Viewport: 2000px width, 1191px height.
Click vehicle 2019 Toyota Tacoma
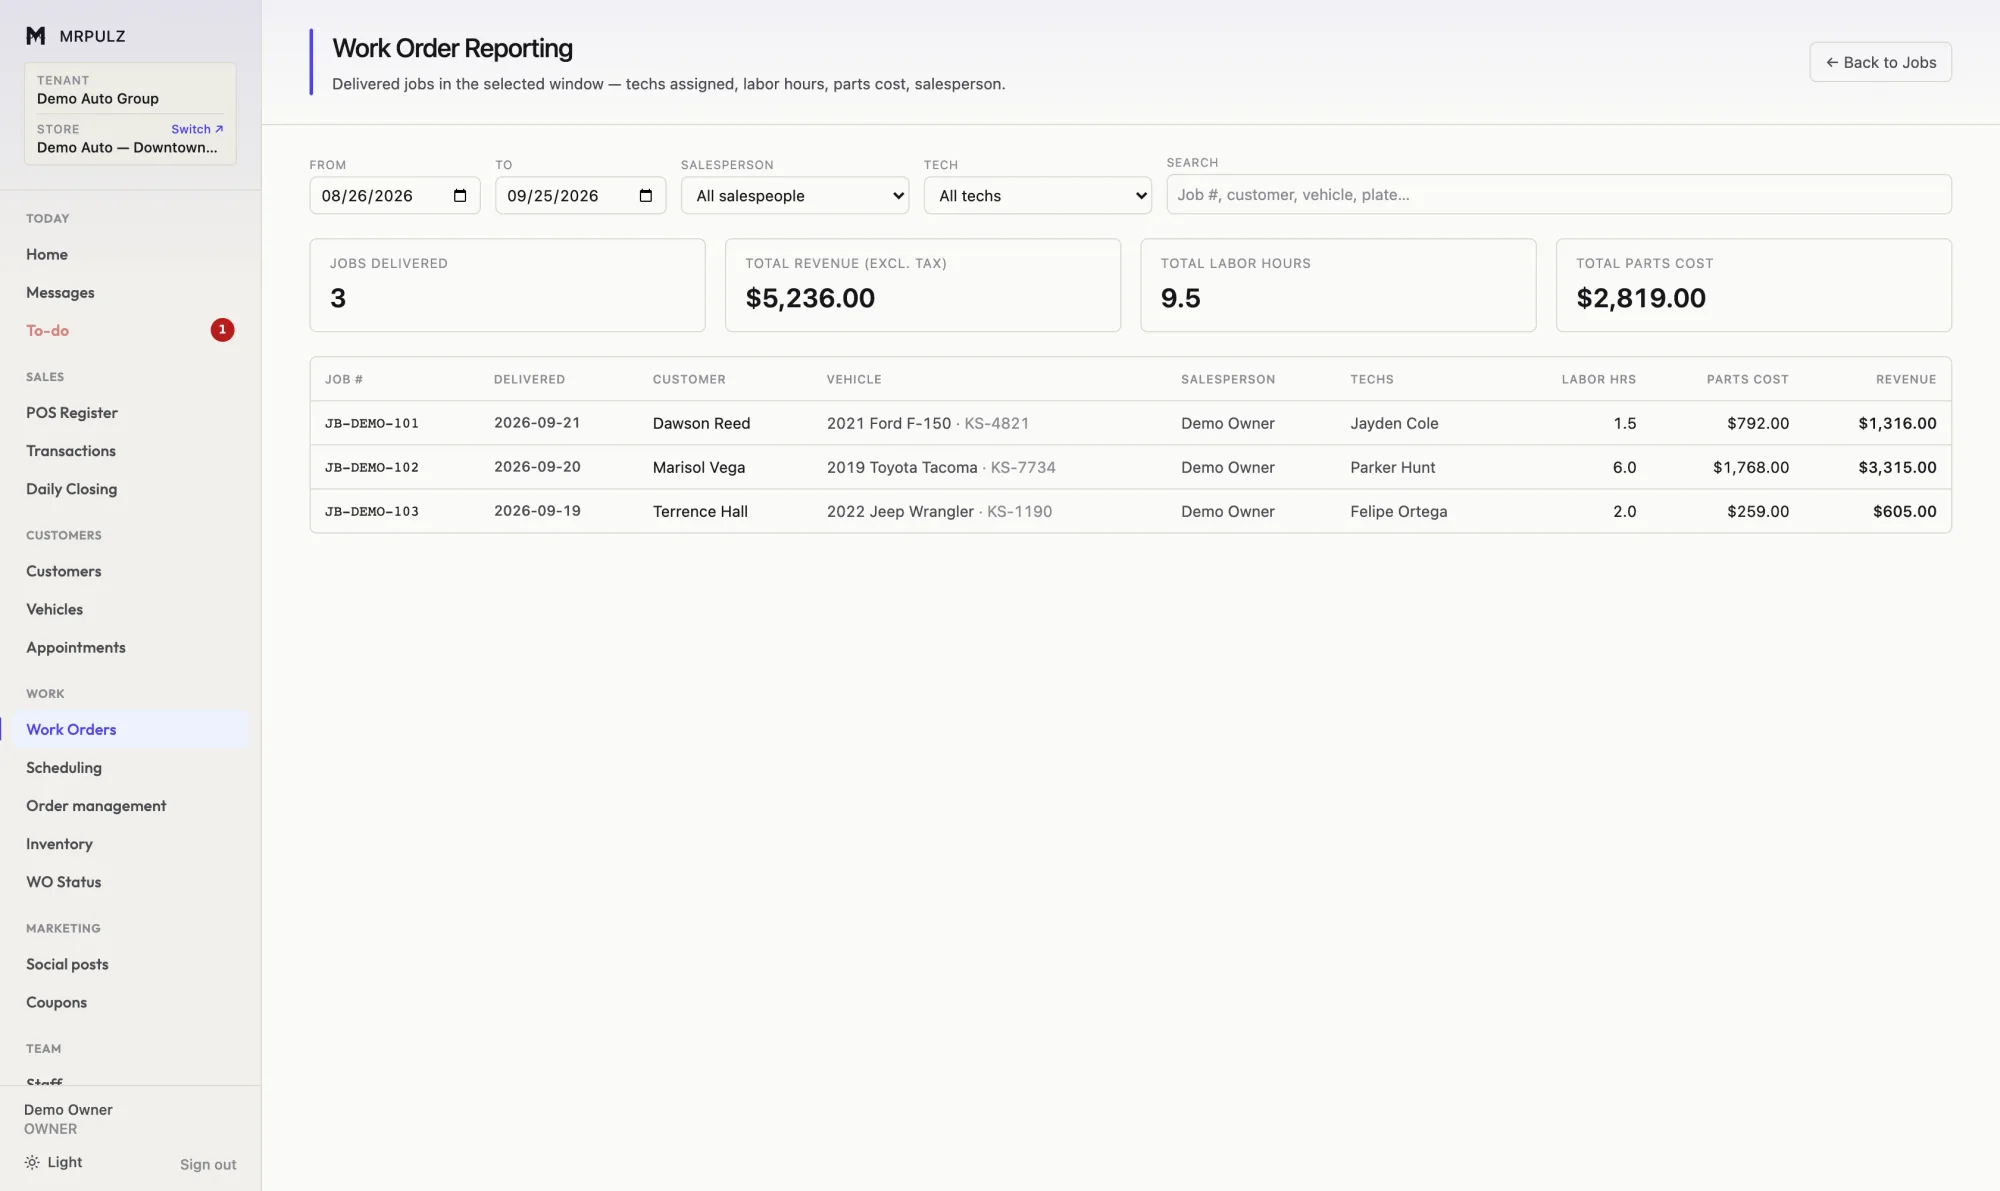(902, 467)
